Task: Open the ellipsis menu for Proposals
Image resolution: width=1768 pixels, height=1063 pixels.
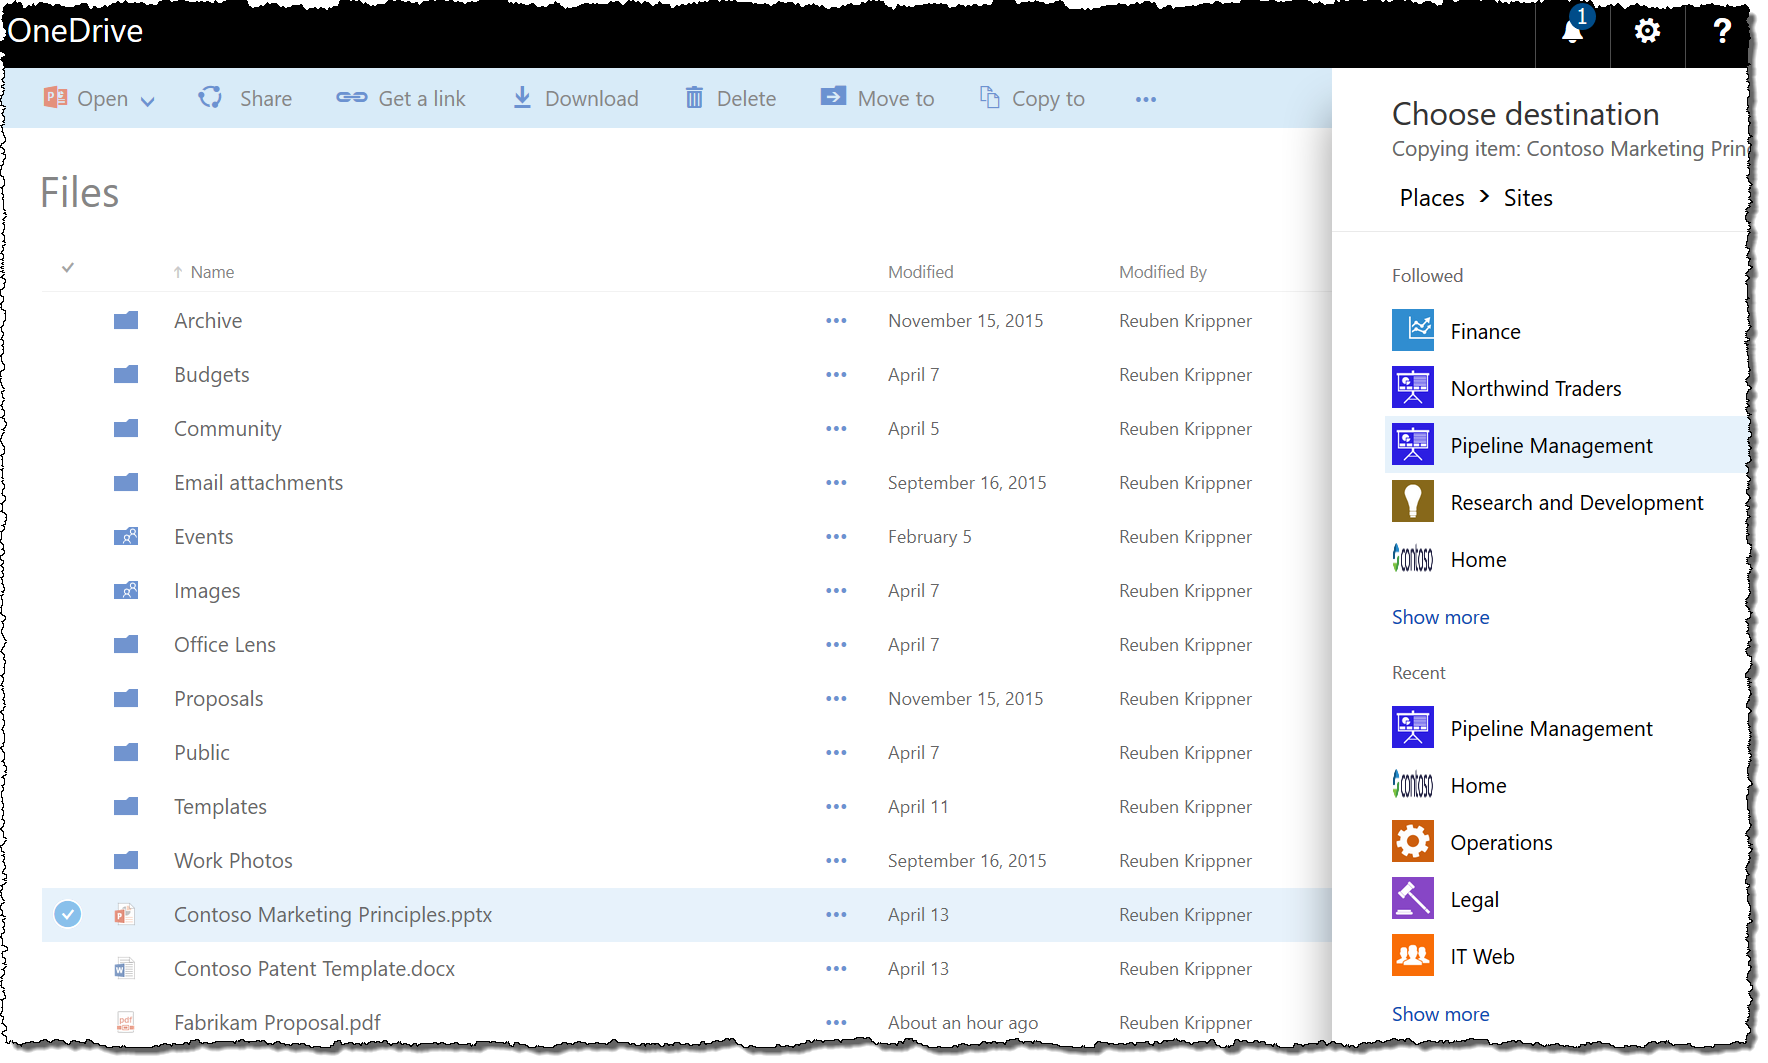Action: pyautogui.click(x=836, y=699)
